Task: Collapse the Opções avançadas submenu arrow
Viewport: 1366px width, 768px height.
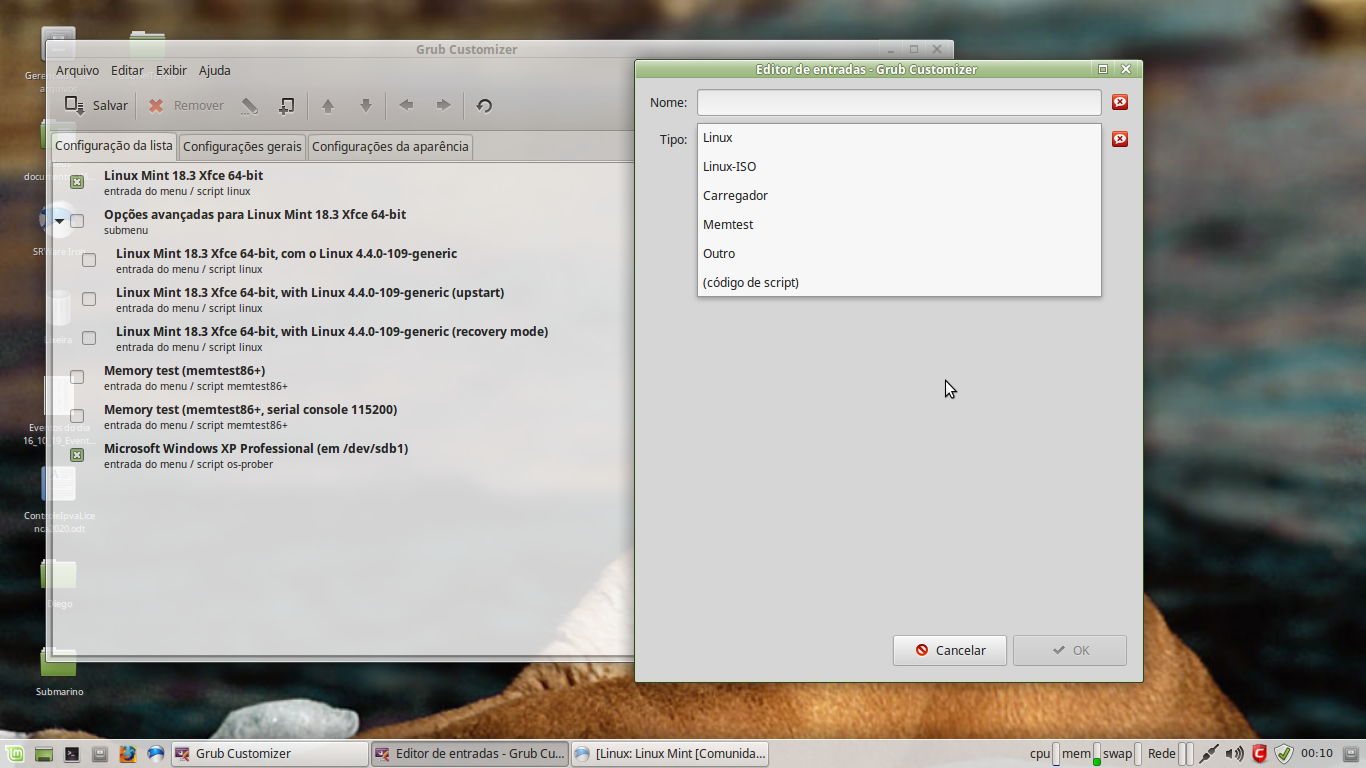Action: 59,221
